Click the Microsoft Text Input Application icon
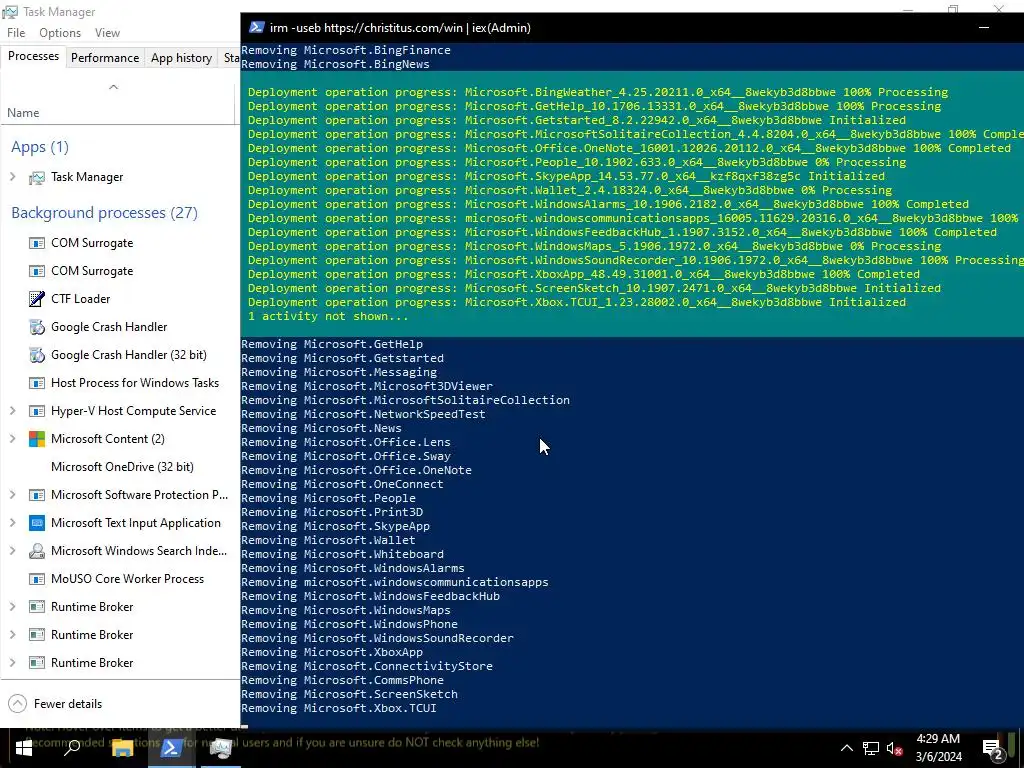 pyautogui.click(x=37, y=523)
